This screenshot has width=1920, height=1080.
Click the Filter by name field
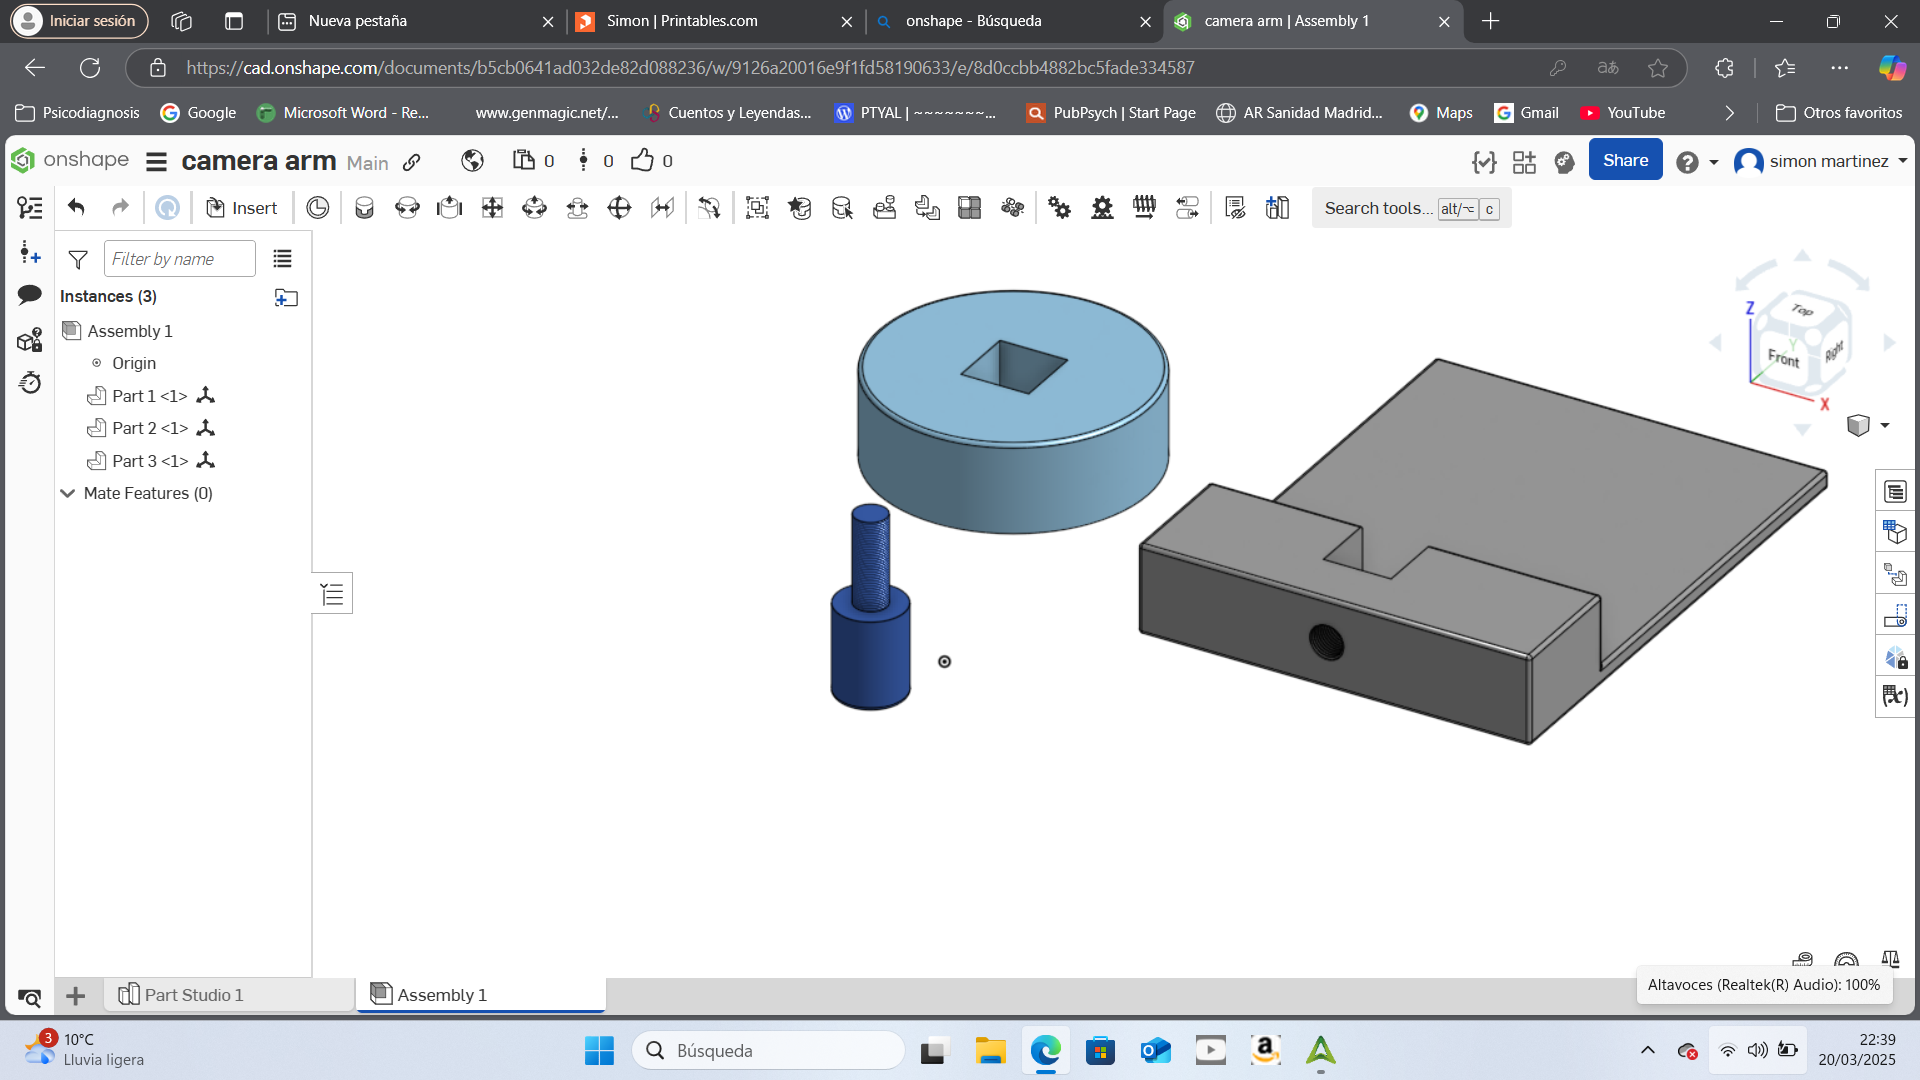pyautogui.click(x=180, y=259)
